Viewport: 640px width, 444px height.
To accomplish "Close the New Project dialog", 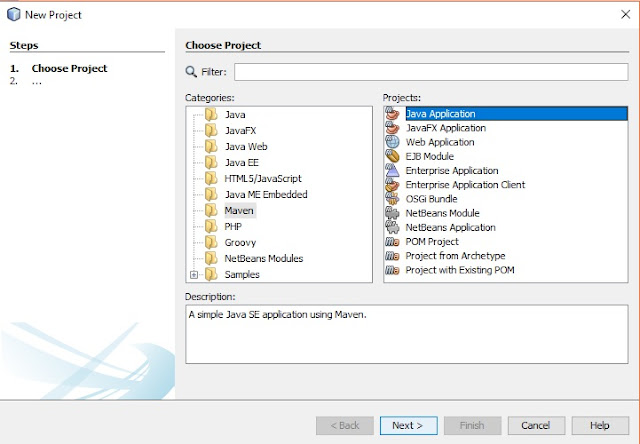I will 625,15.
